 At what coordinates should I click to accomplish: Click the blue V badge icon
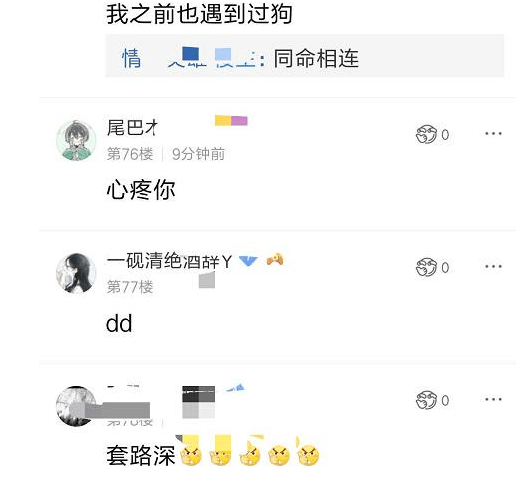coord(248,261)
